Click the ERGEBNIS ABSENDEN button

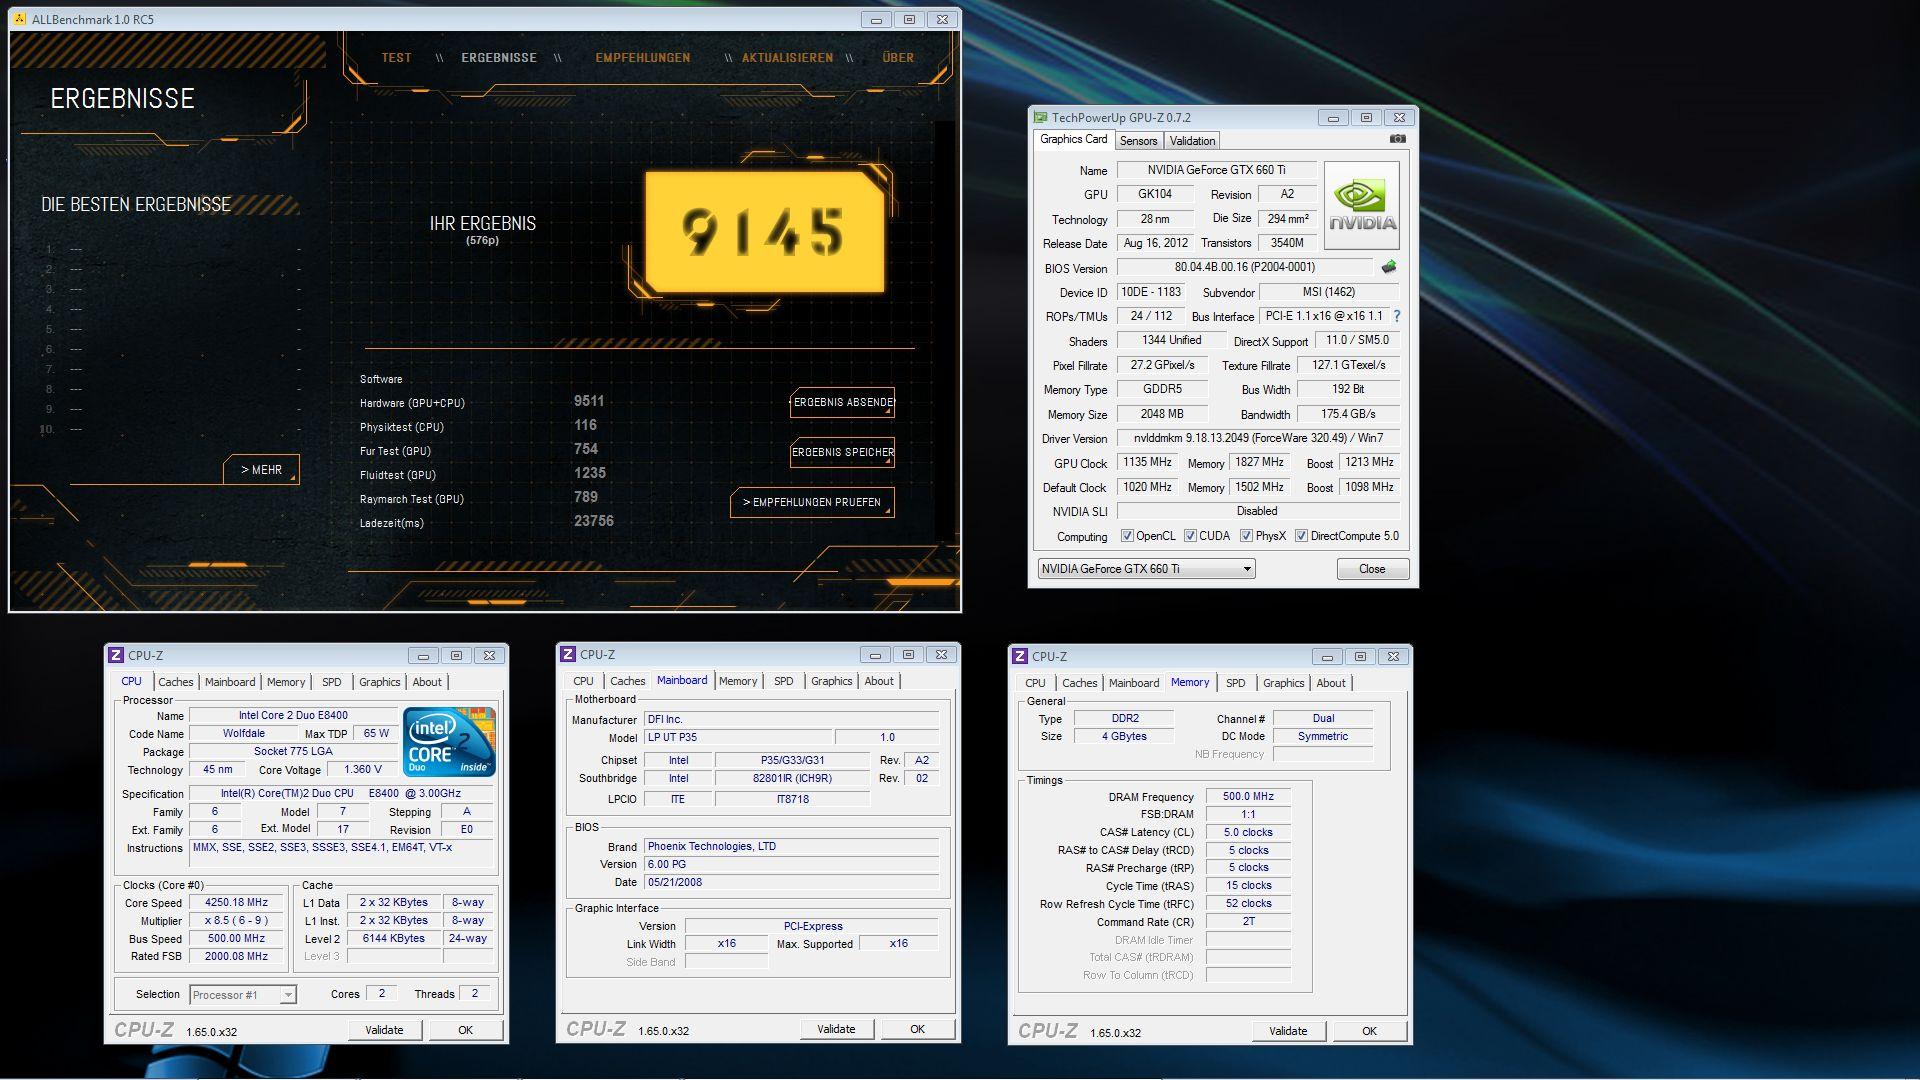pos(842,402)
